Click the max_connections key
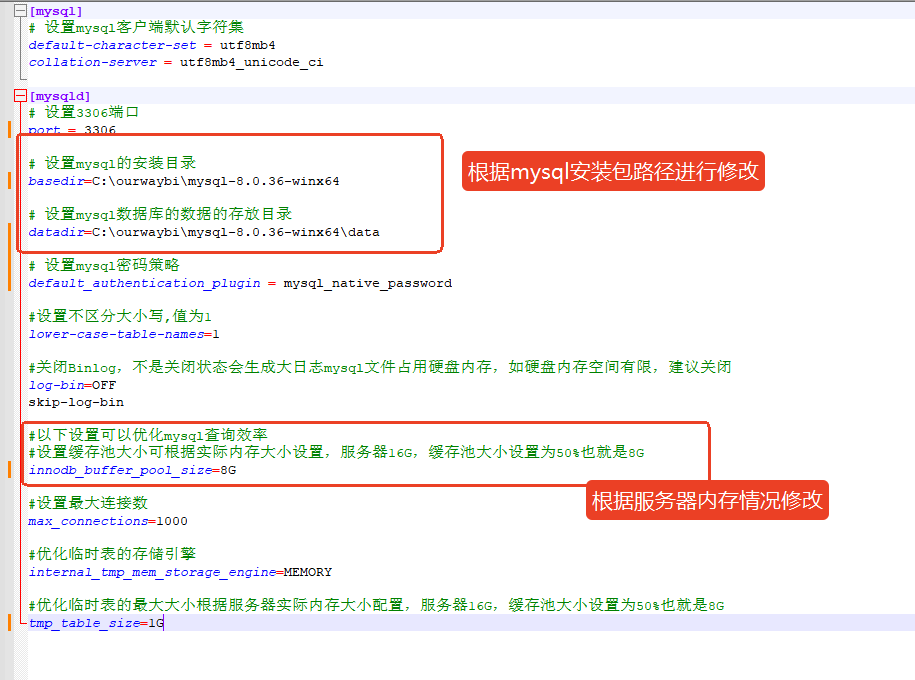915x680 pixels. click(x=88, y=521)
